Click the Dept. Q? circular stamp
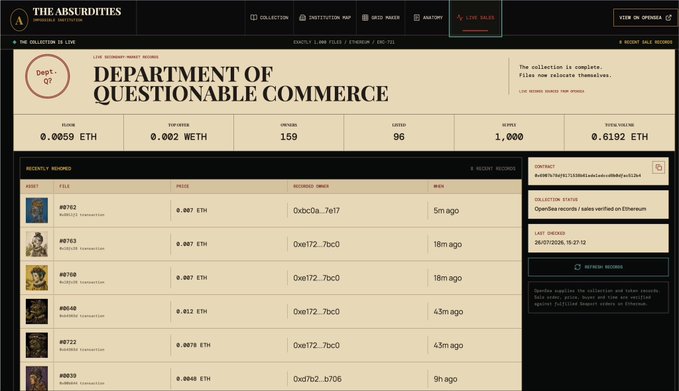679x391 pixels. 48,76
